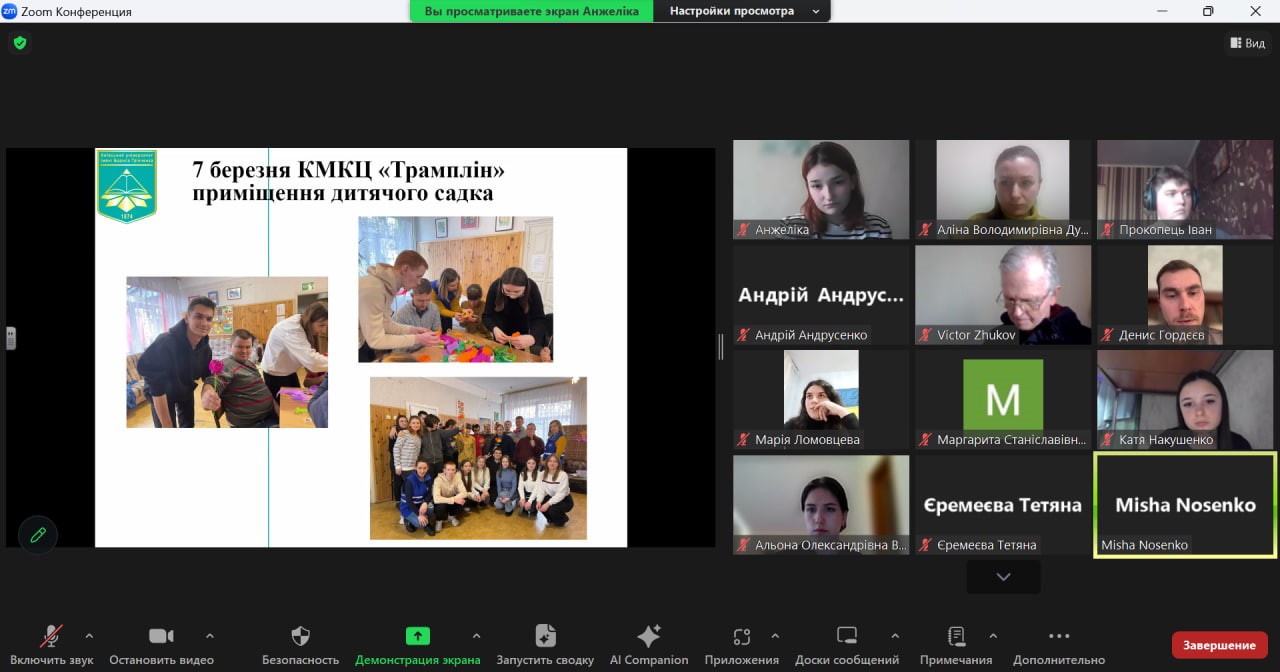Open the AI Companion panel
Screen dimensions: 1280x672
coord(649,645)
